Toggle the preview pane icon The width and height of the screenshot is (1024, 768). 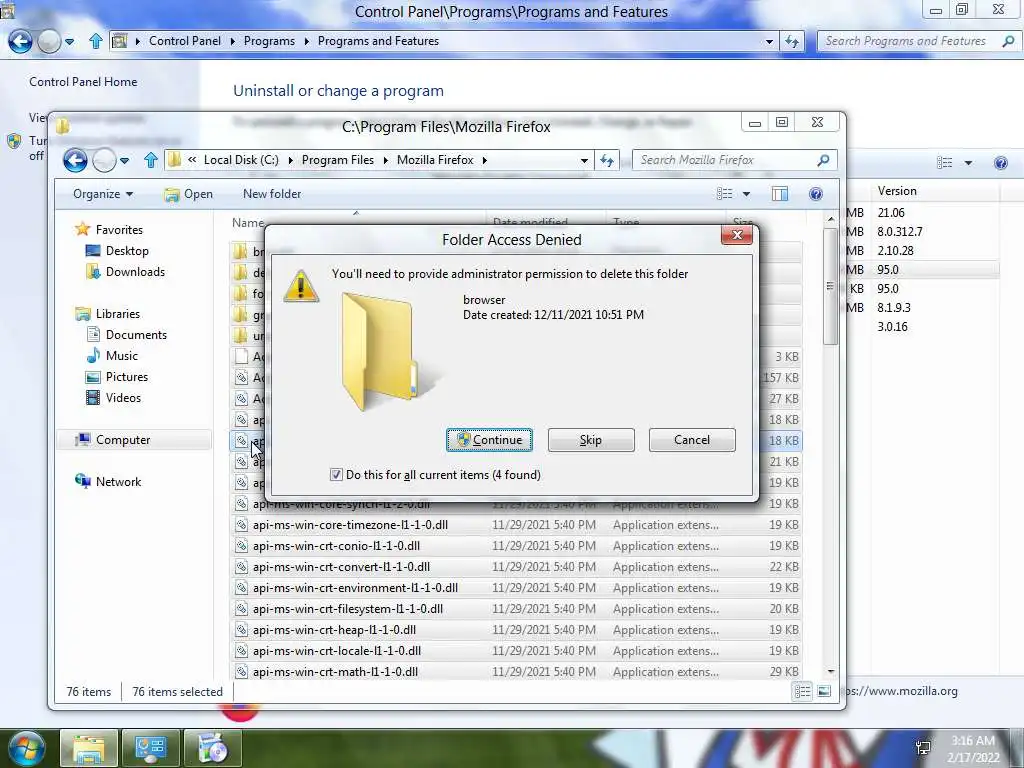point(780,194)
